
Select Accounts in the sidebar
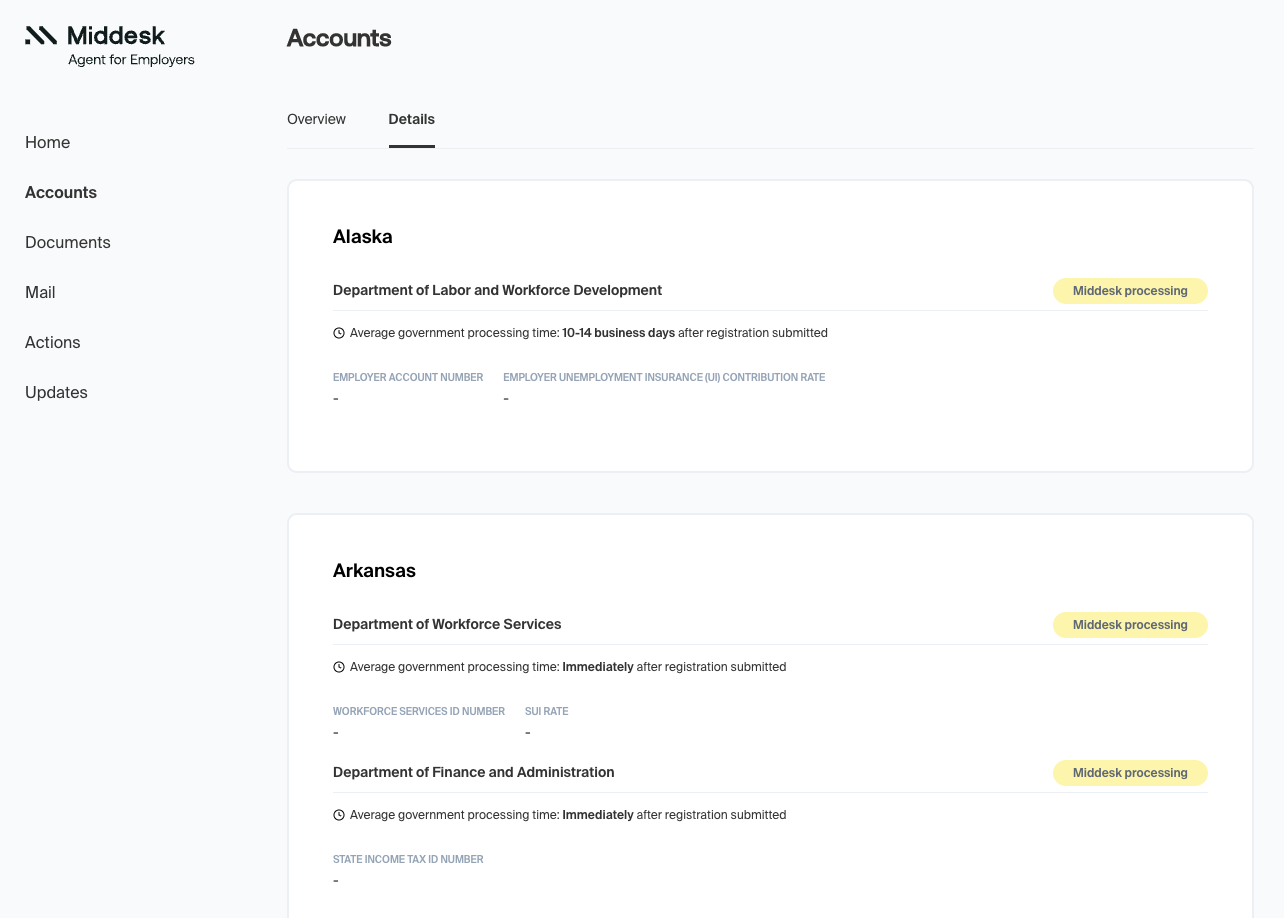pos(61,192)
